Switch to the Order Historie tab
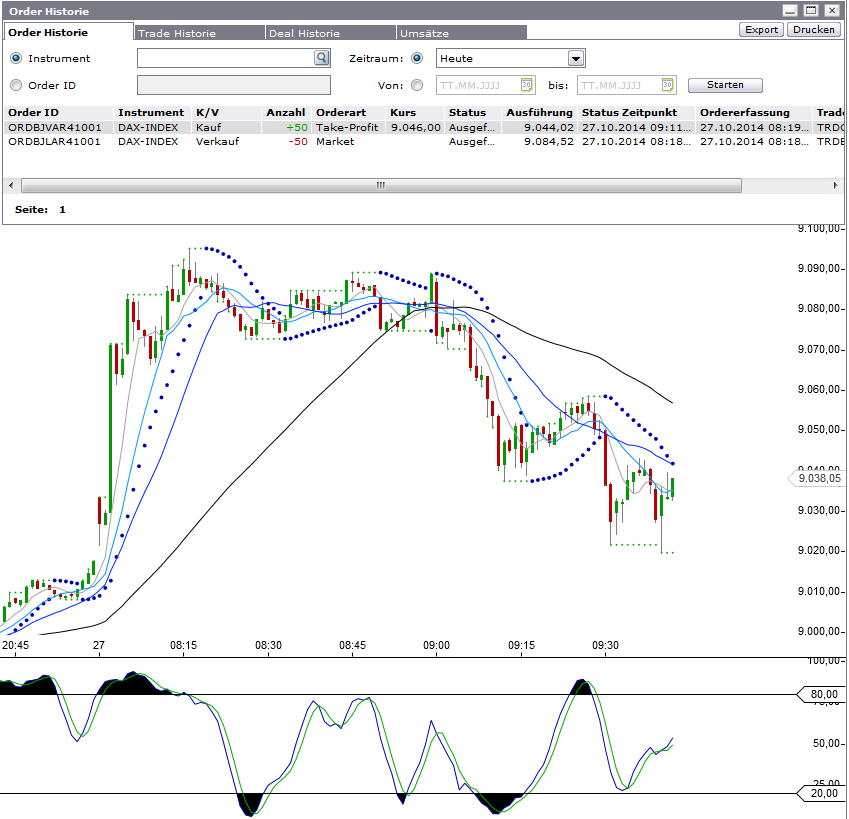The width and height of the screenshot is (849, 819). 68,32
